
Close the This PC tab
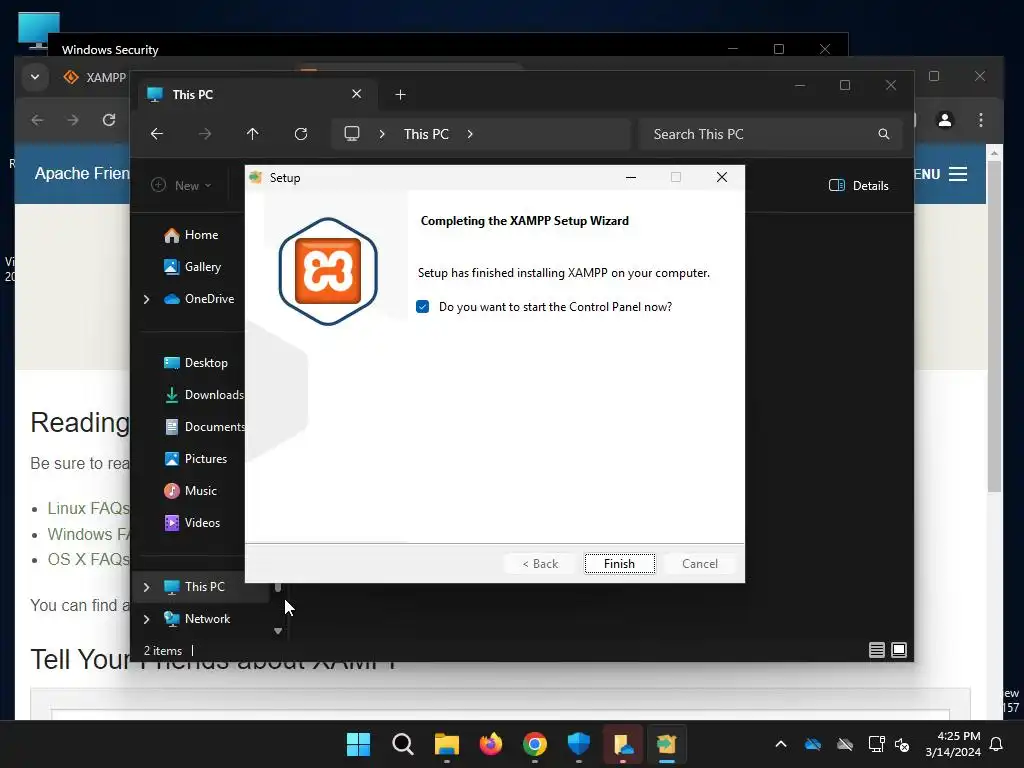(x=357, y=94)
